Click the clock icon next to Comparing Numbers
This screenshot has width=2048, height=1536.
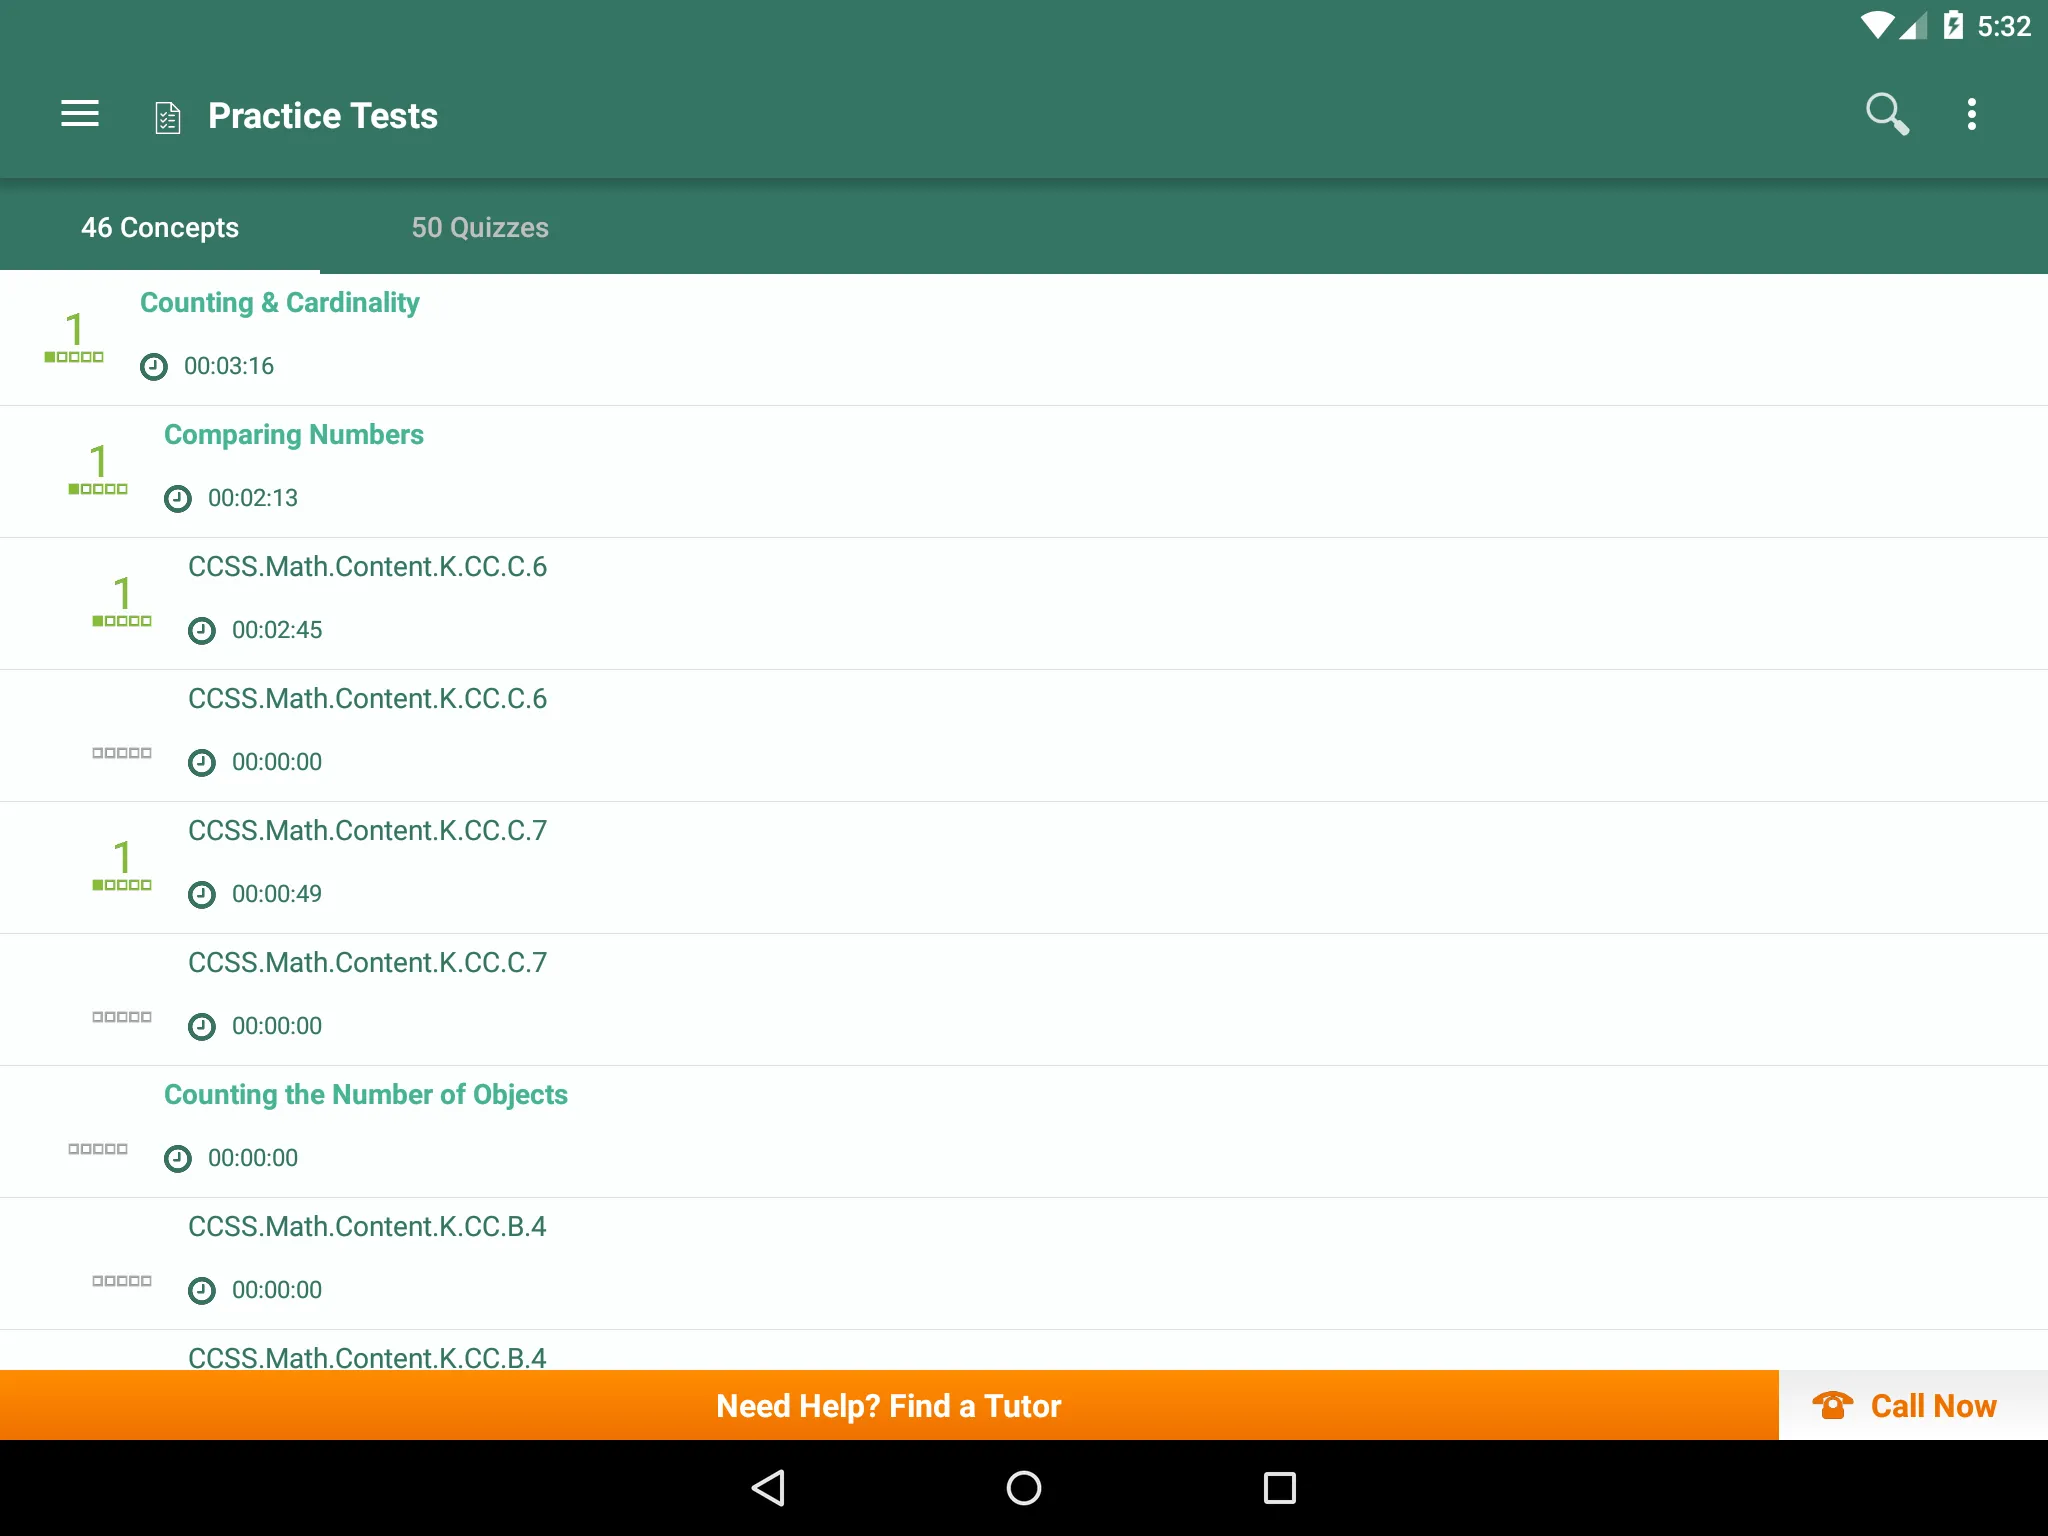177,497
